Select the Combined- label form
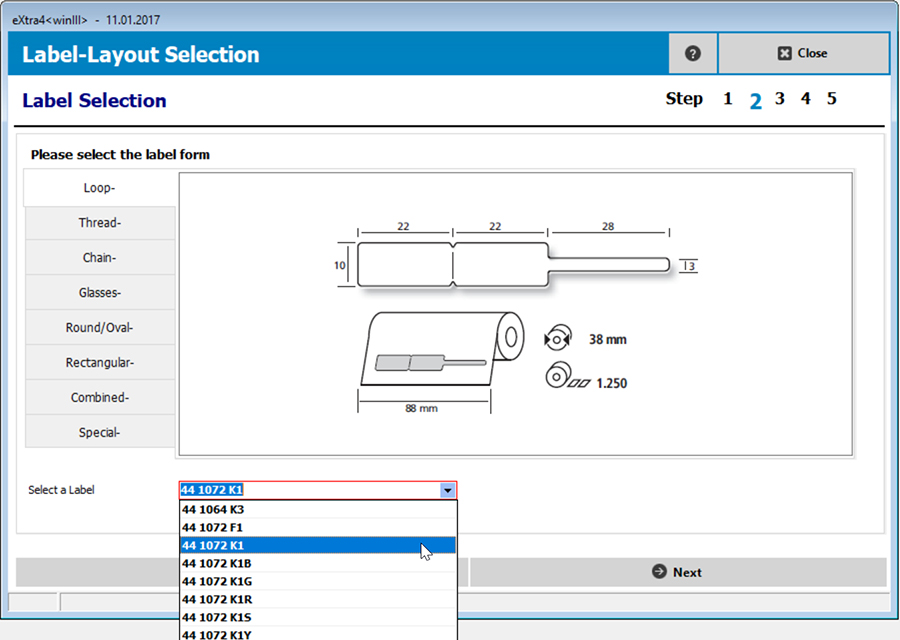 pos(100,397)
